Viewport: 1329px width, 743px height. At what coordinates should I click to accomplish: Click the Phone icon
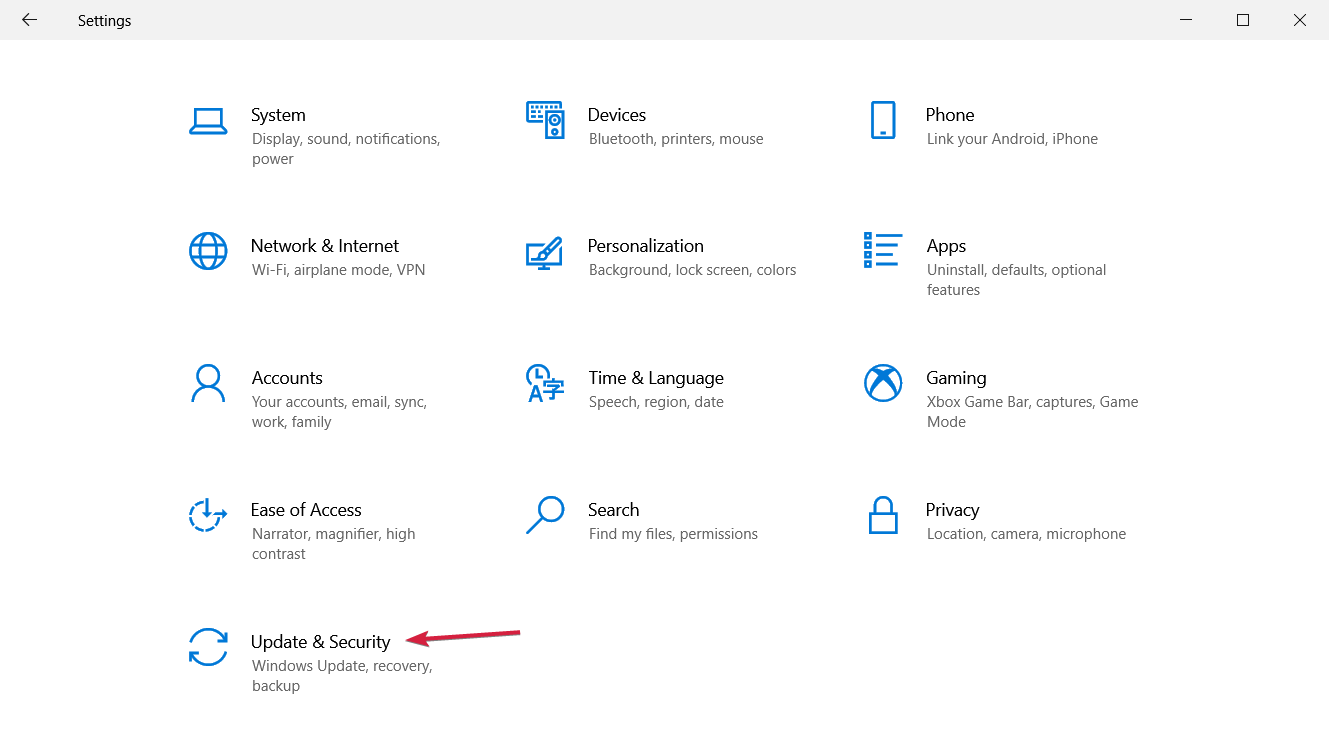[883, 120]
